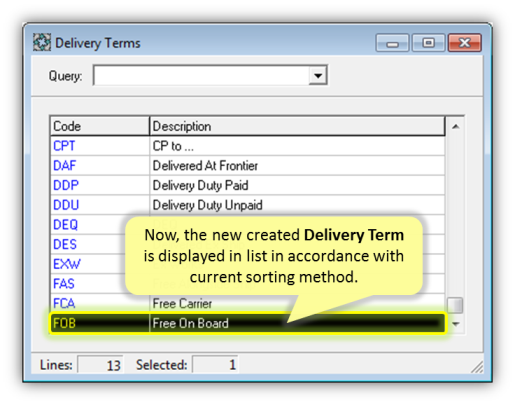Screen dimensions: 515x405
Task: Sort list by Code column header
Action: pyautogui.click(x=99, y=126)
